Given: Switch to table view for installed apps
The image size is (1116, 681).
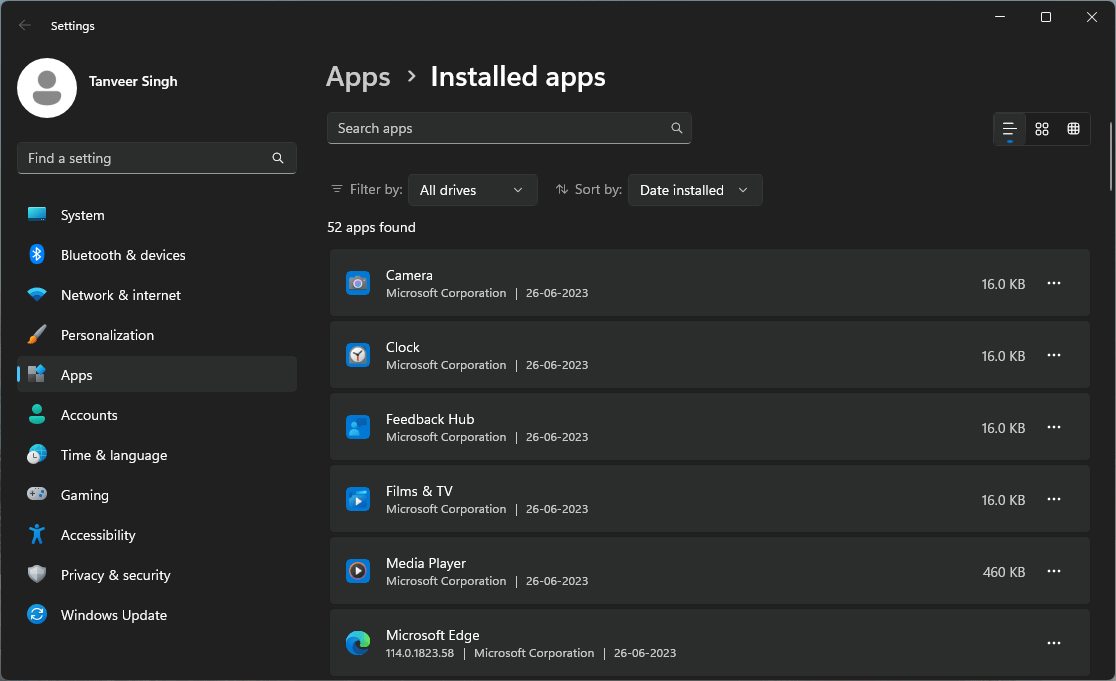Looking at the screenshot, I should pyautogui.click(x=1073, y=128).
